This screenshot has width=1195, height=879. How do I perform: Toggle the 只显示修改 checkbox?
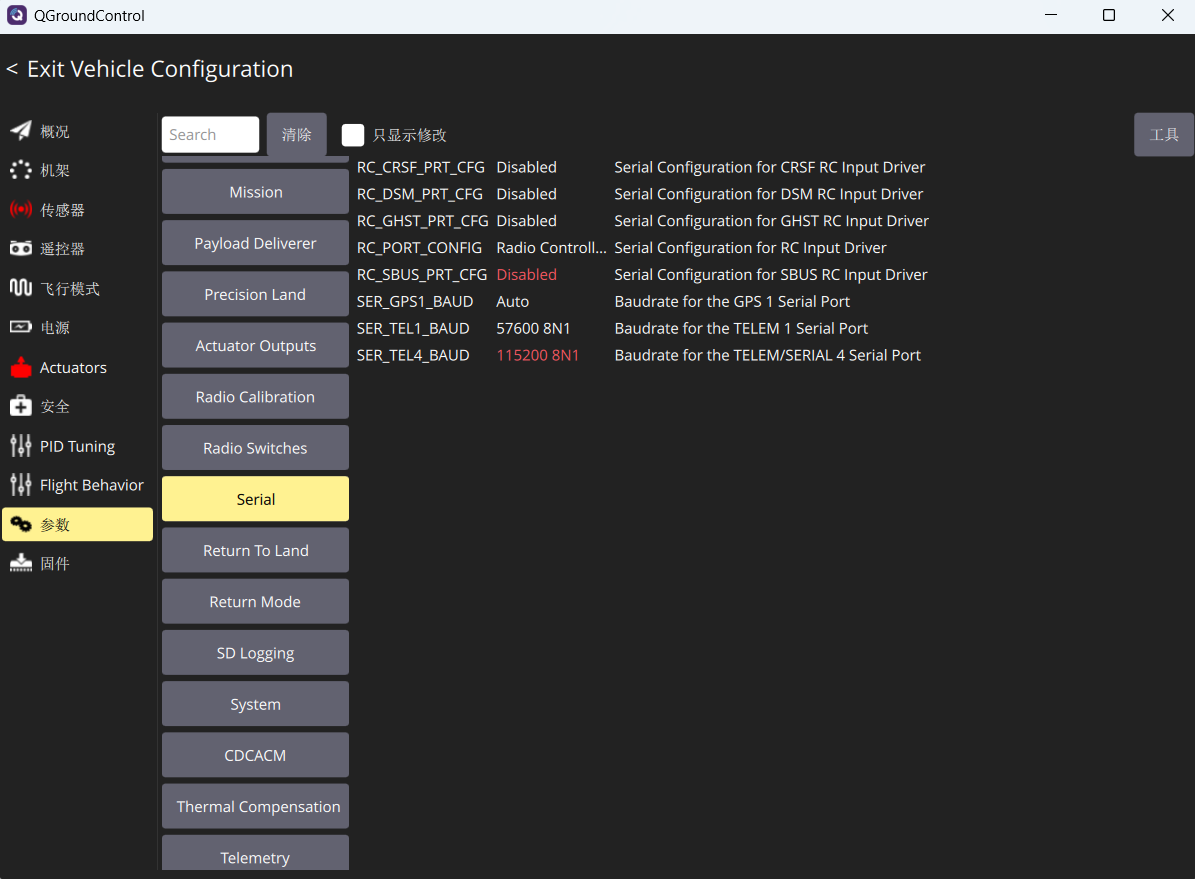(x=353, y=135)
